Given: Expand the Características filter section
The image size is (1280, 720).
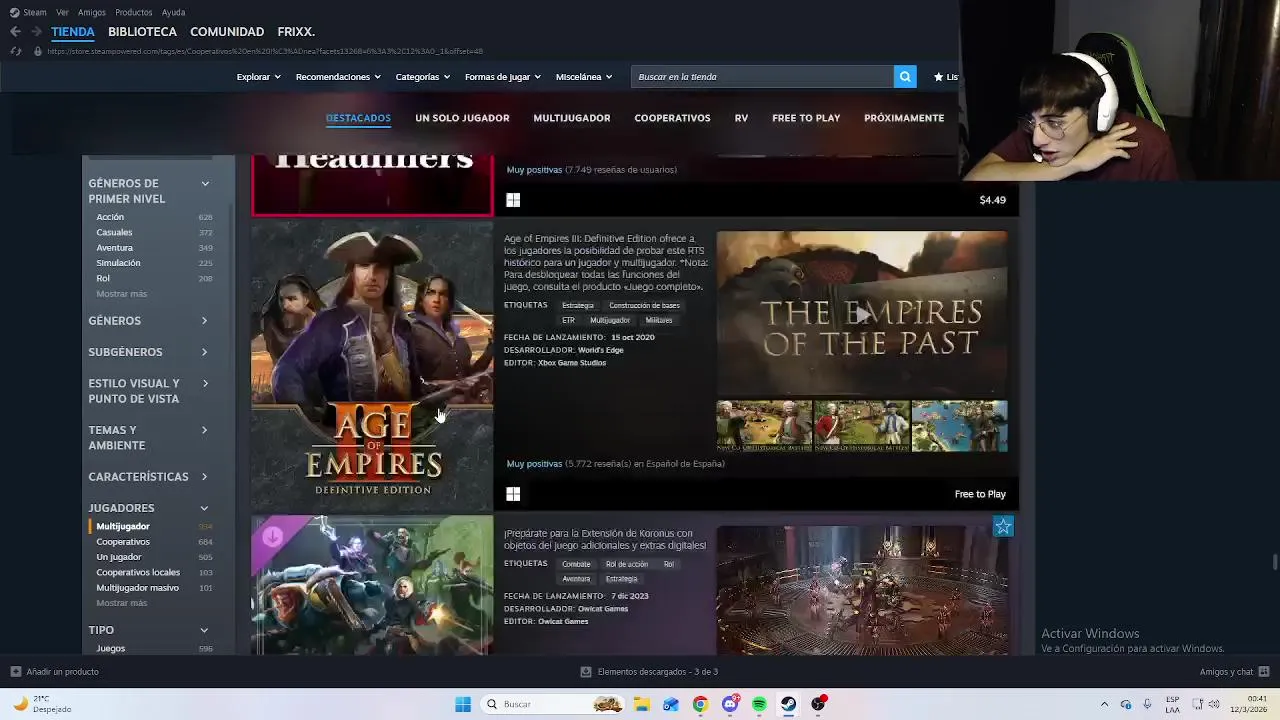Looking at the screenshot, I should click(204, 477).
